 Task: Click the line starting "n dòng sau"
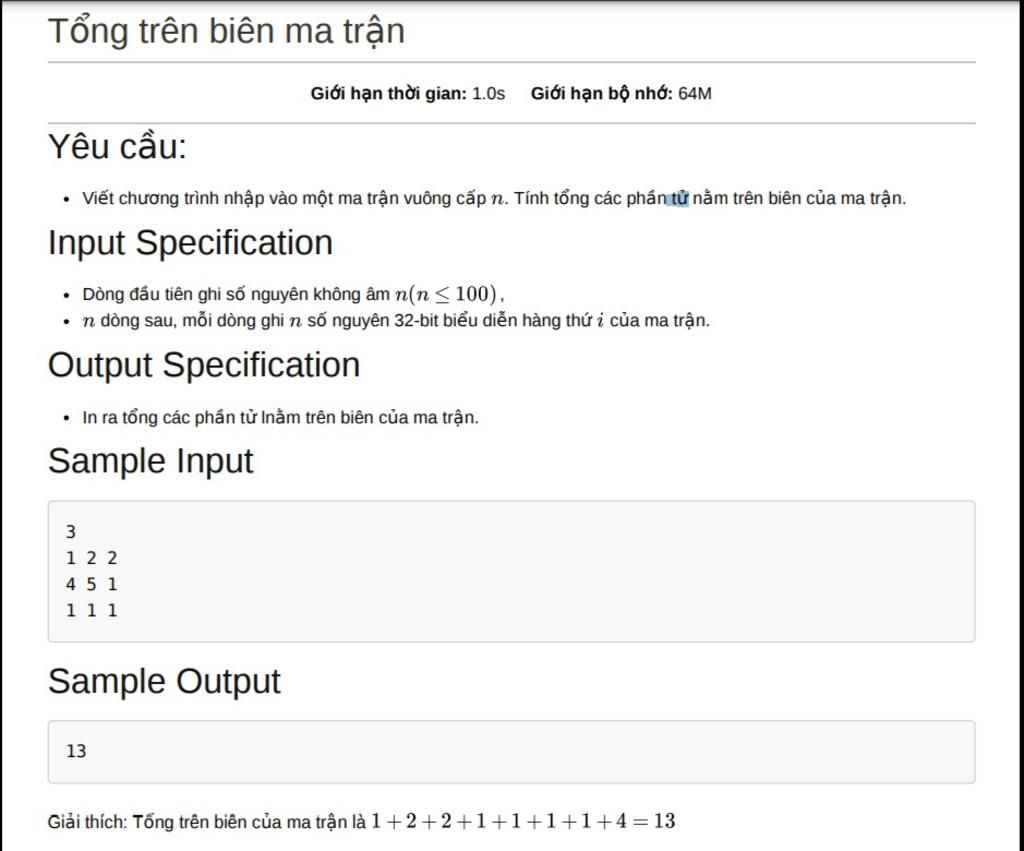point(396,321)
